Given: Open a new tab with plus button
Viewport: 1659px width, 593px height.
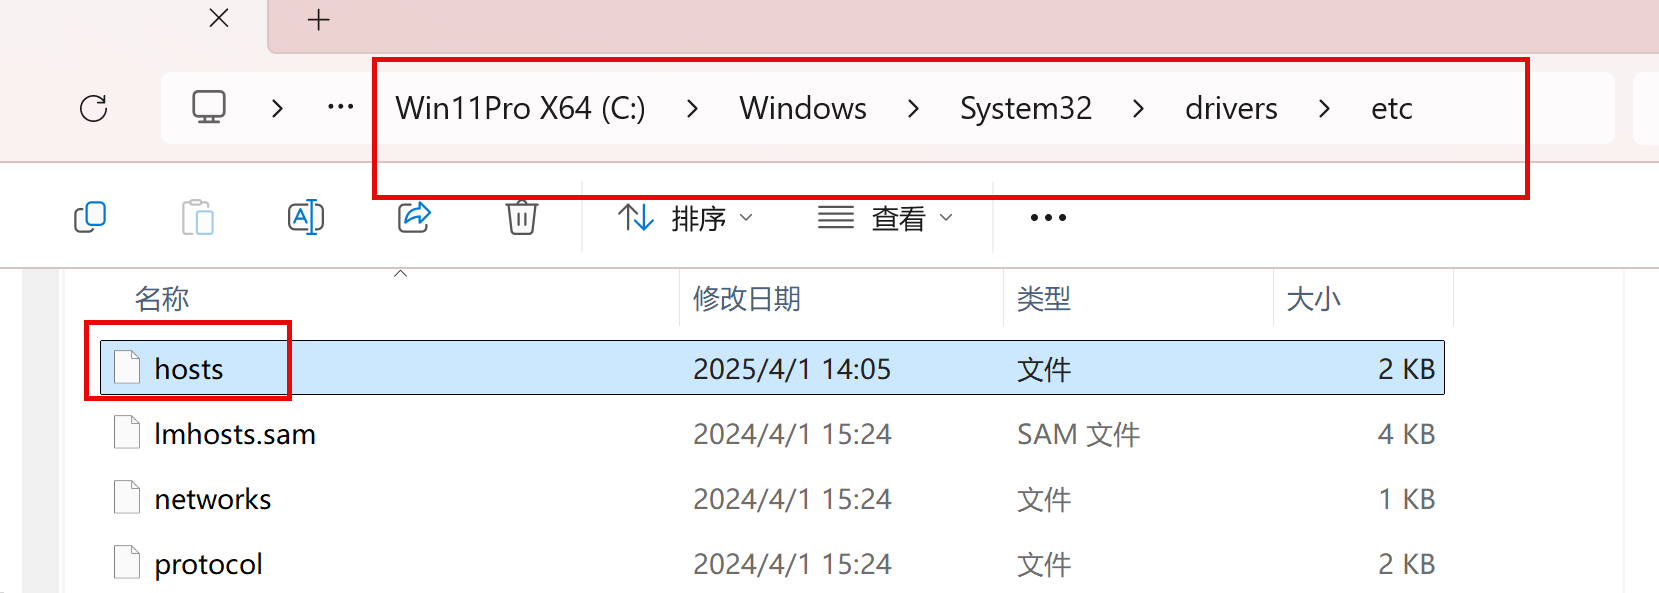Looking at the screenshot, I should [x=318, y=20].
